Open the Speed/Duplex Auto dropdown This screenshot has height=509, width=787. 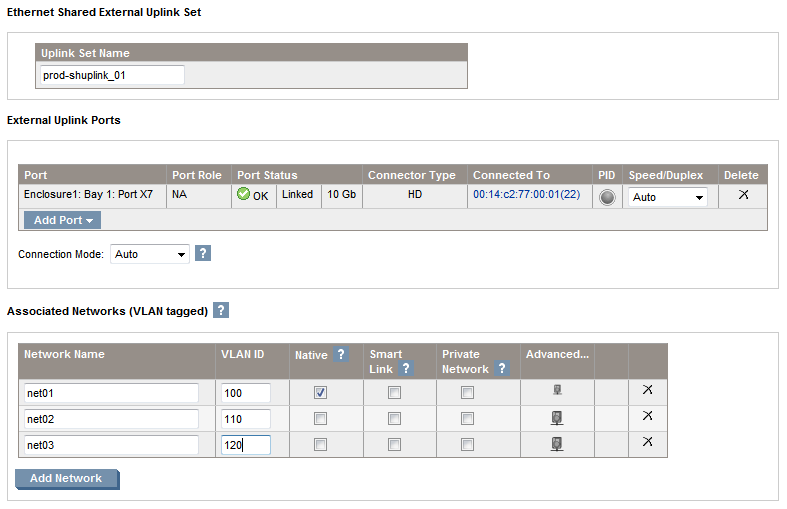[x=668, y=197]
